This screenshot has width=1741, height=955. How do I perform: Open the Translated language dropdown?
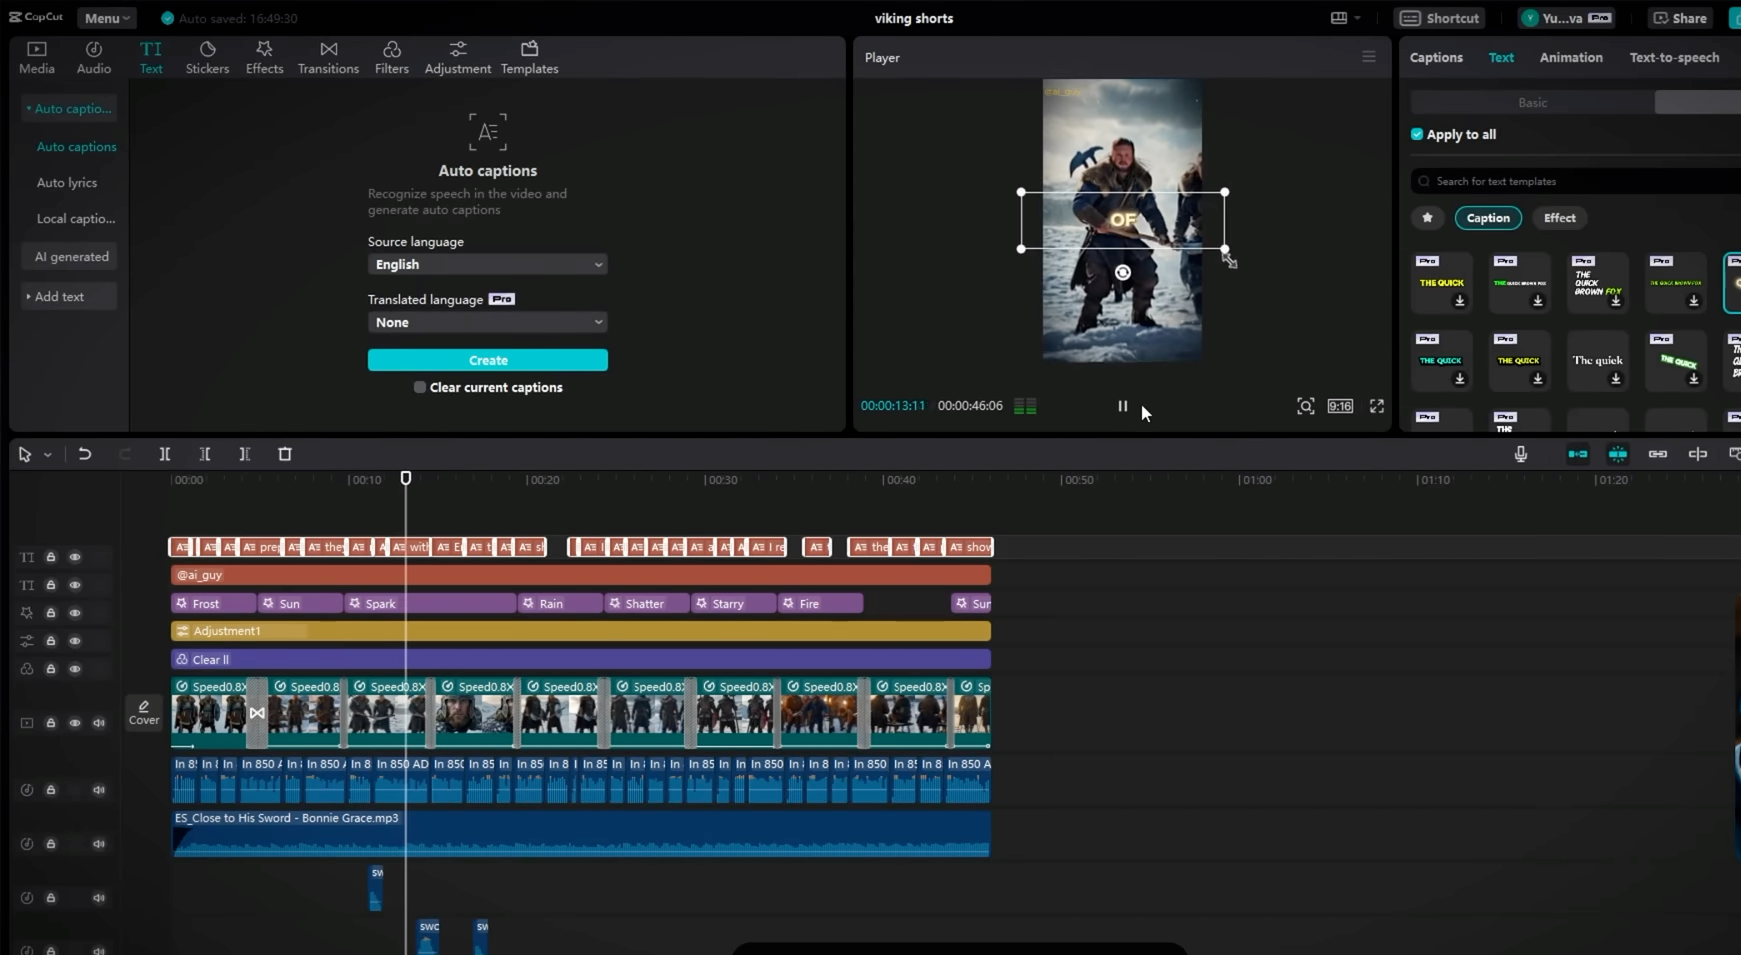[x=488, y=322]
